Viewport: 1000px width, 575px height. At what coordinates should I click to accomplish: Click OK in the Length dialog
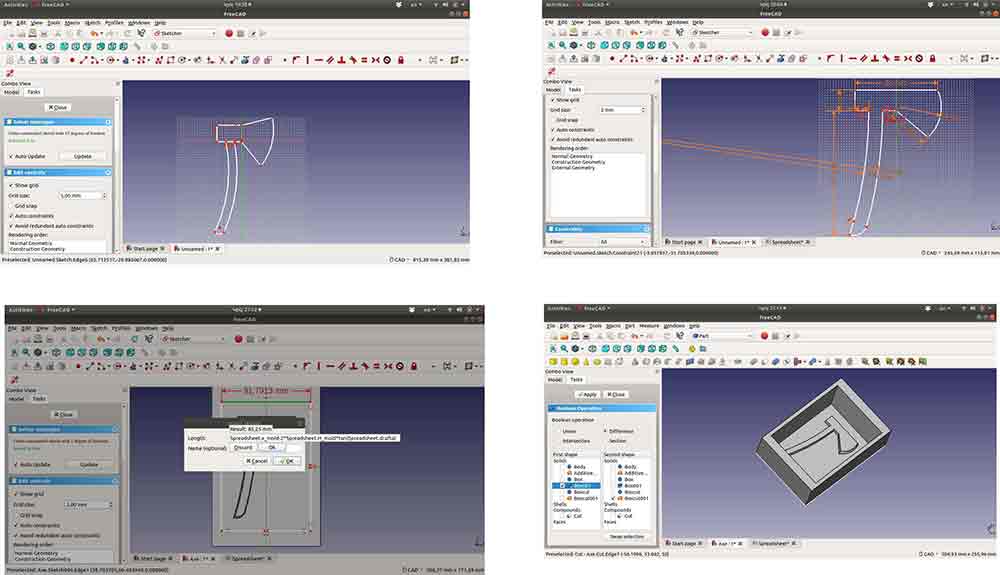[287, 461]
